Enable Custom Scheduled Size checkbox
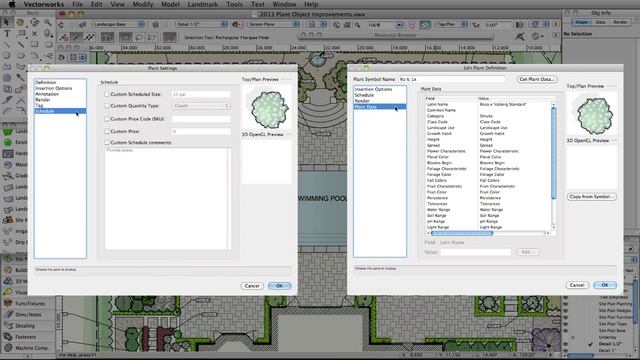The width and height of the screenshot is (640, 360). point(107,94)
